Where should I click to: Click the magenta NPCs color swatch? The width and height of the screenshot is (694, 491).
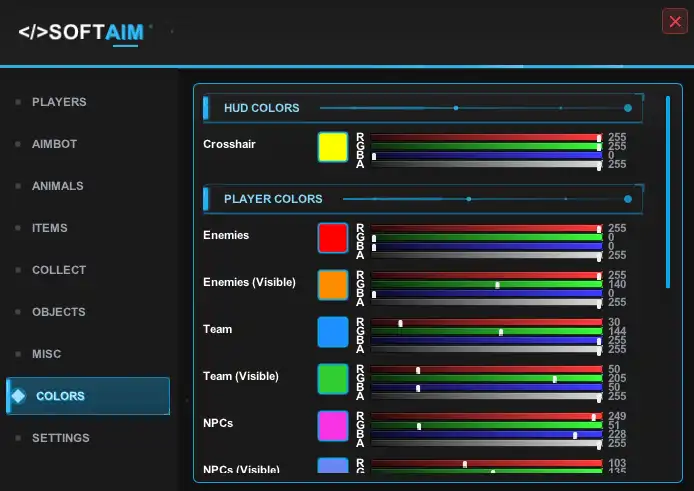(x=332, y=425)
